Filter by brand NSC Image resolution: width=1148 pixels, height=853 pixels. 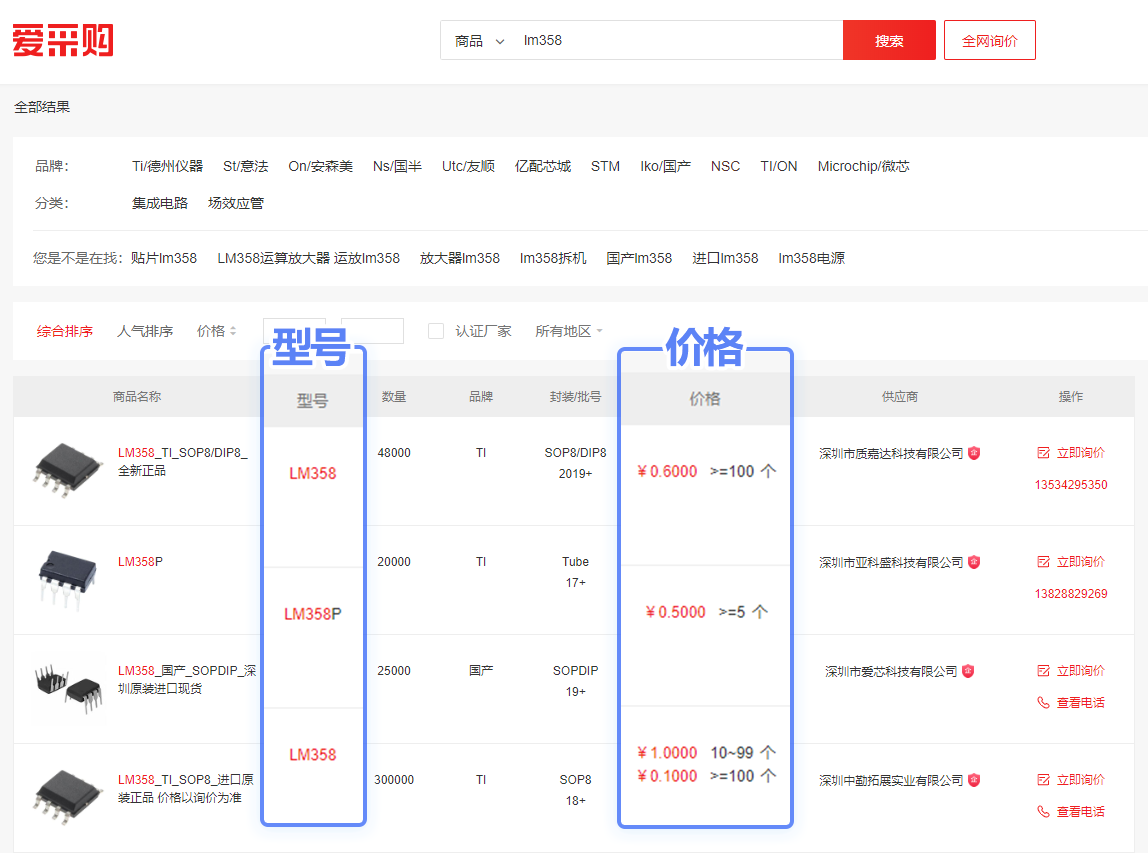[x=725, y=166]
